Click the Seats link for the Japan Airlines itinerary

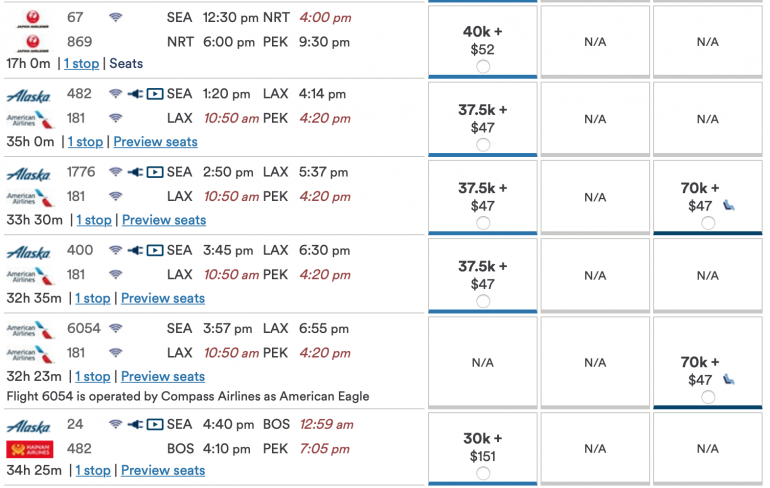[126, 64]
